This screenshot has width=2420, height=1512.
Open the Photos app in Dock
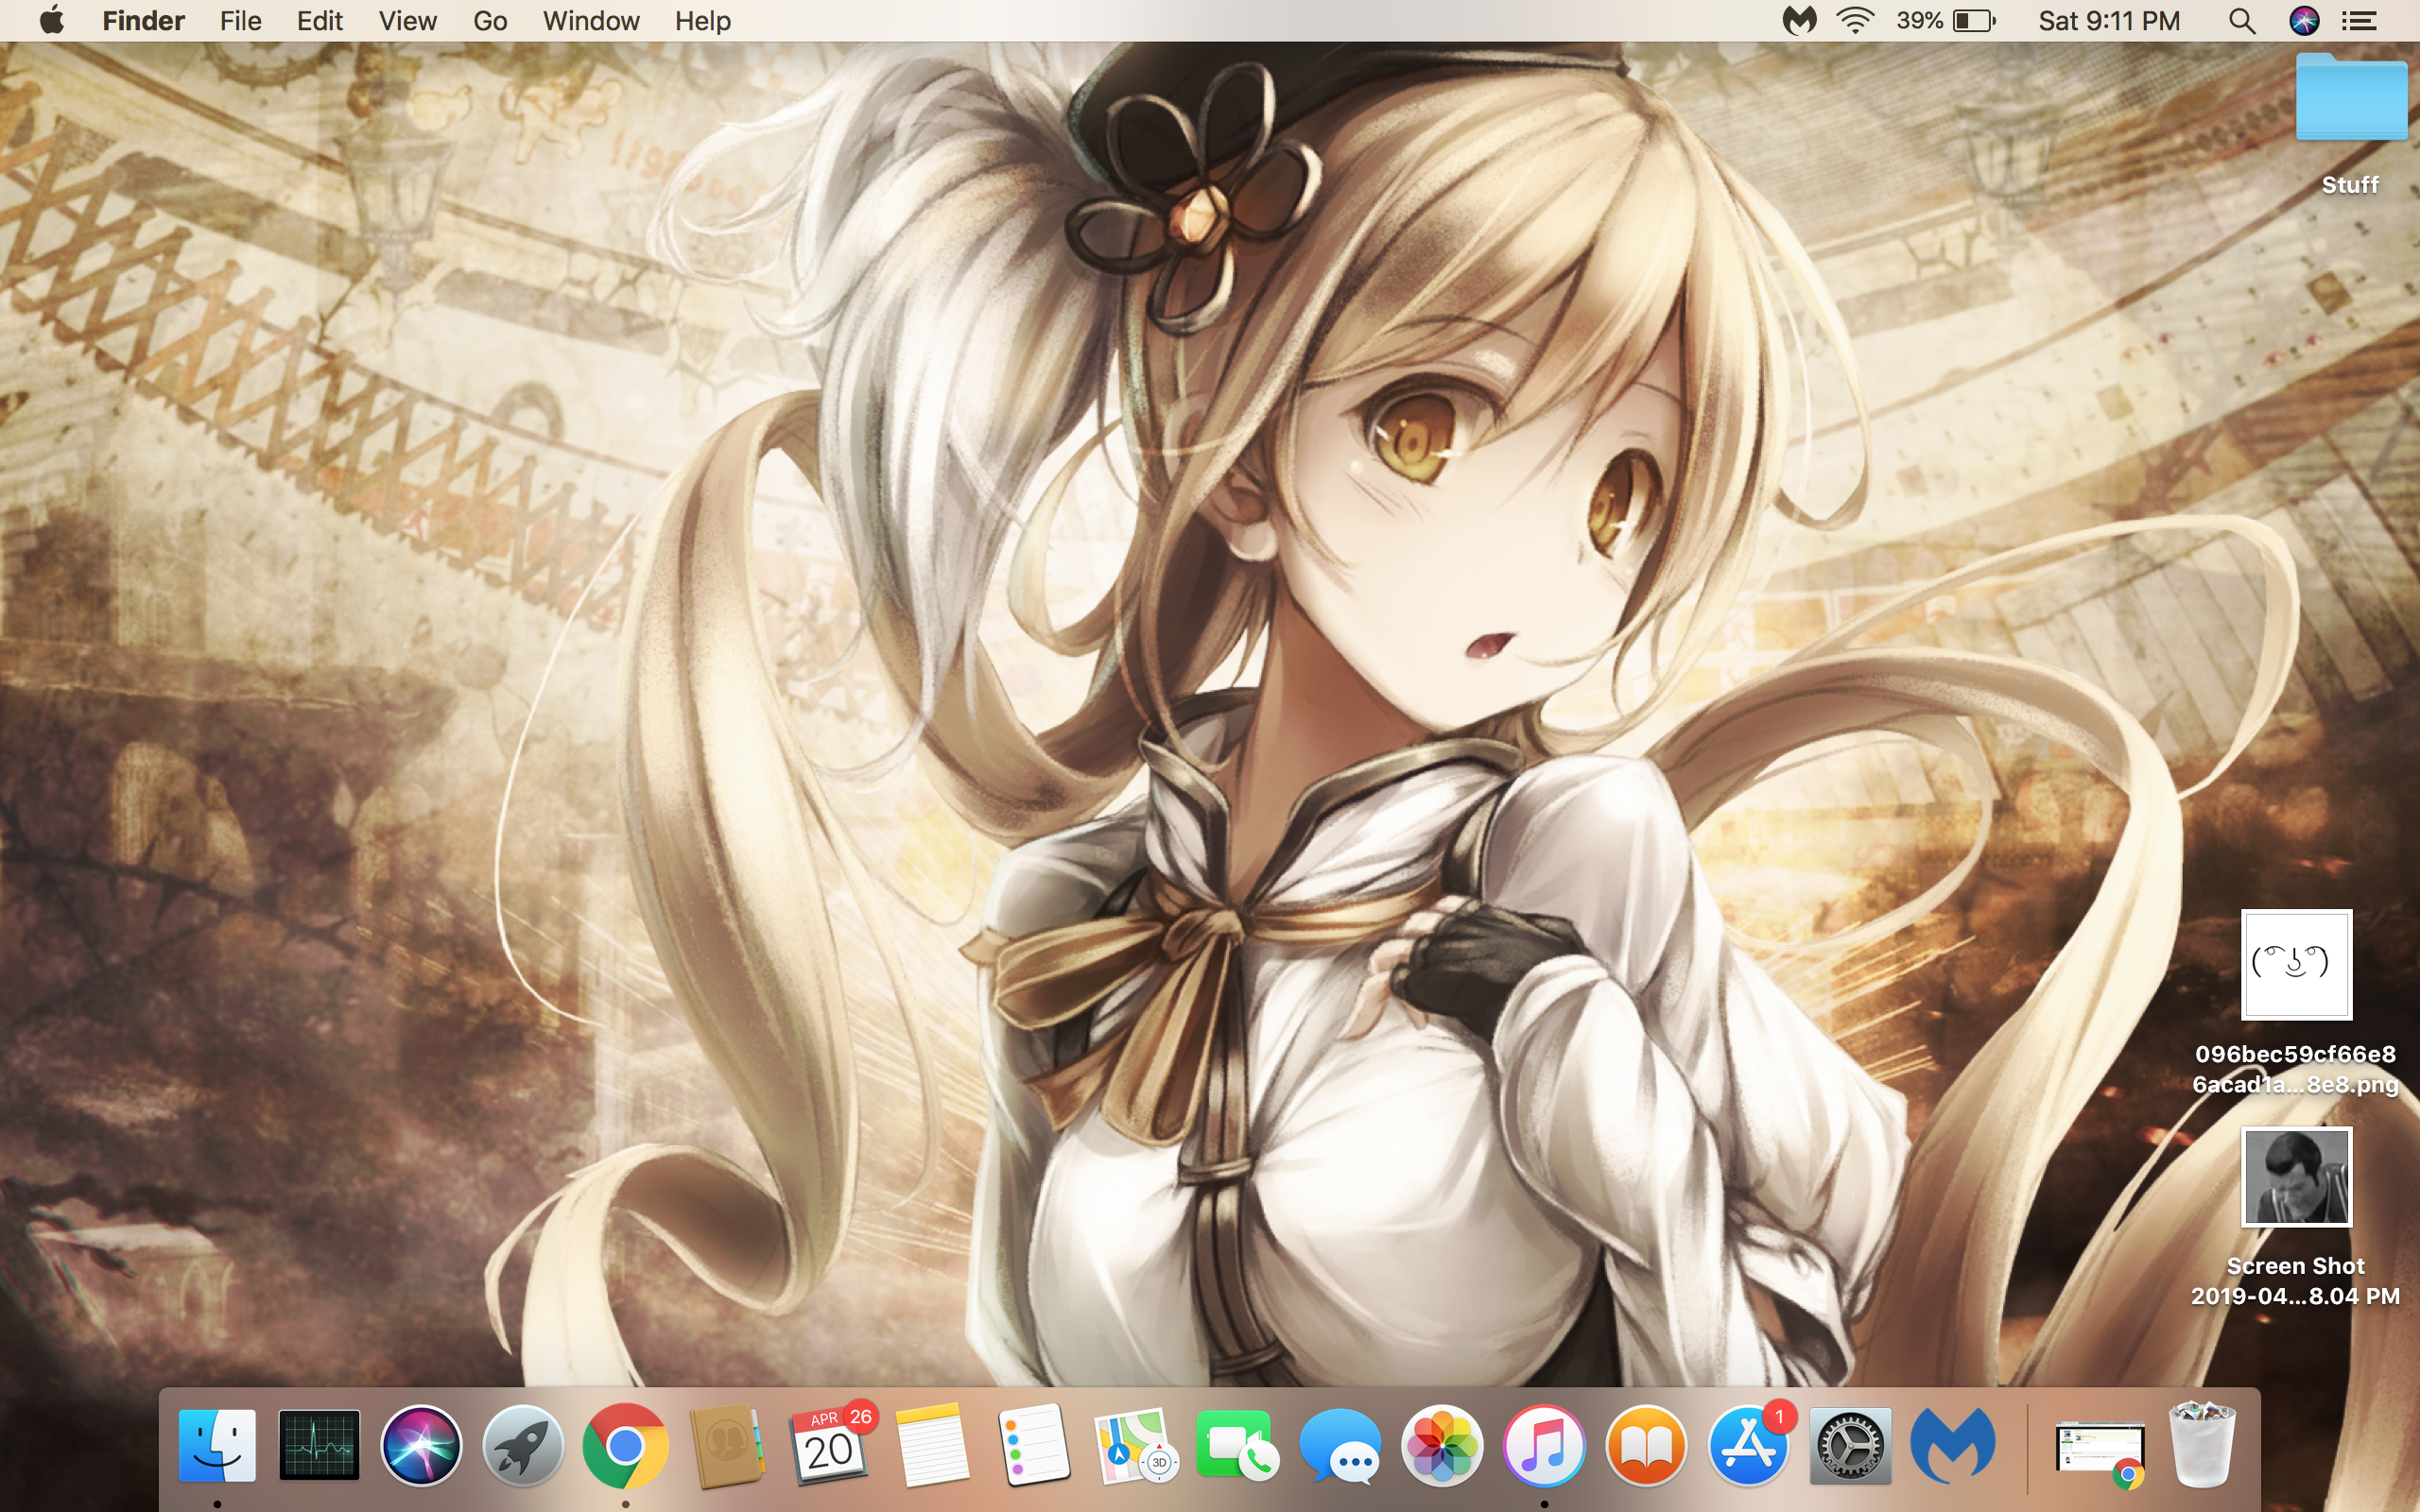1441,1446
